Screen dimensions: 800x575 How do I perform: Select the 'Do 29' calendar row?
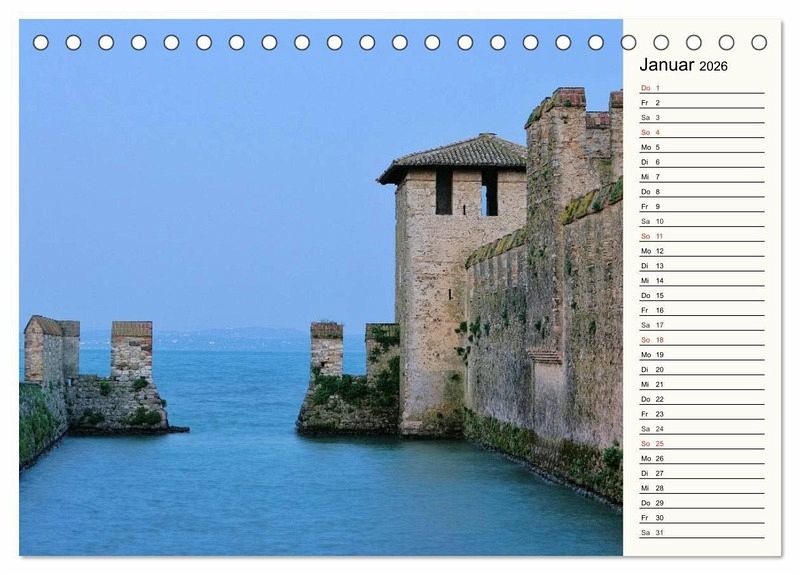[x=702, y=502]
